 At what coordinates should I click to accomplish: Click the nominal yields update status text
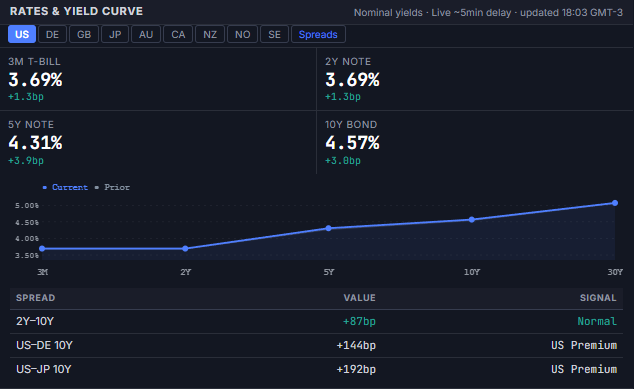point(488,13)
